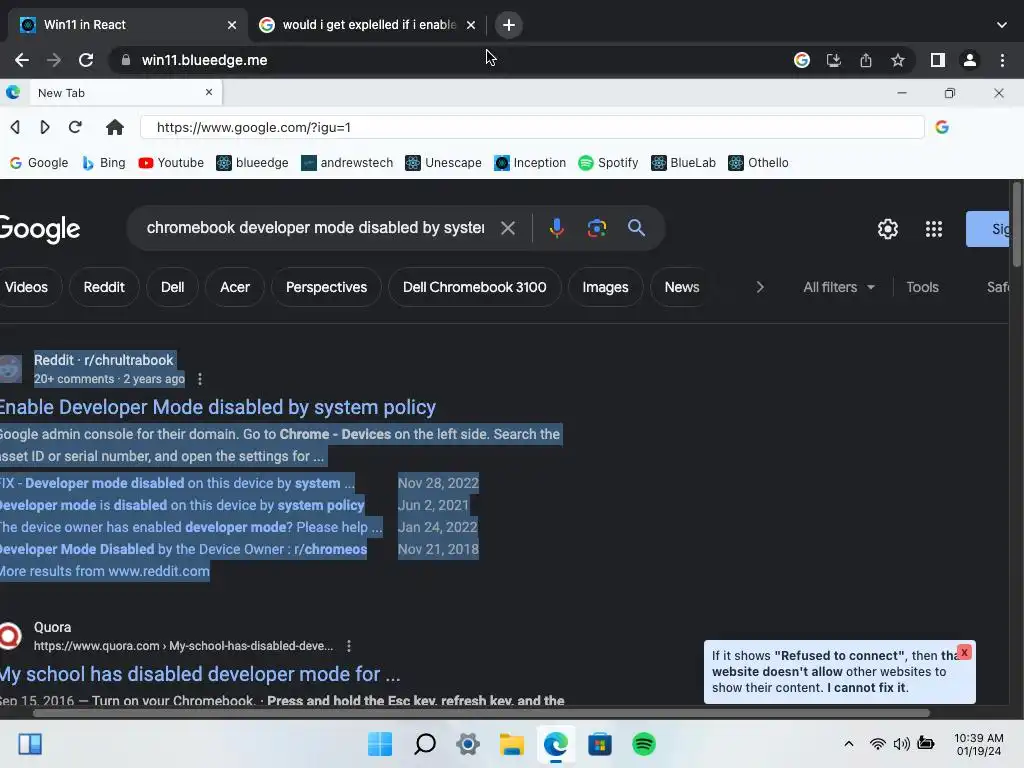Submit search with magnifier icon
Screen dimensions: 1024x768
tap(636, 227)
